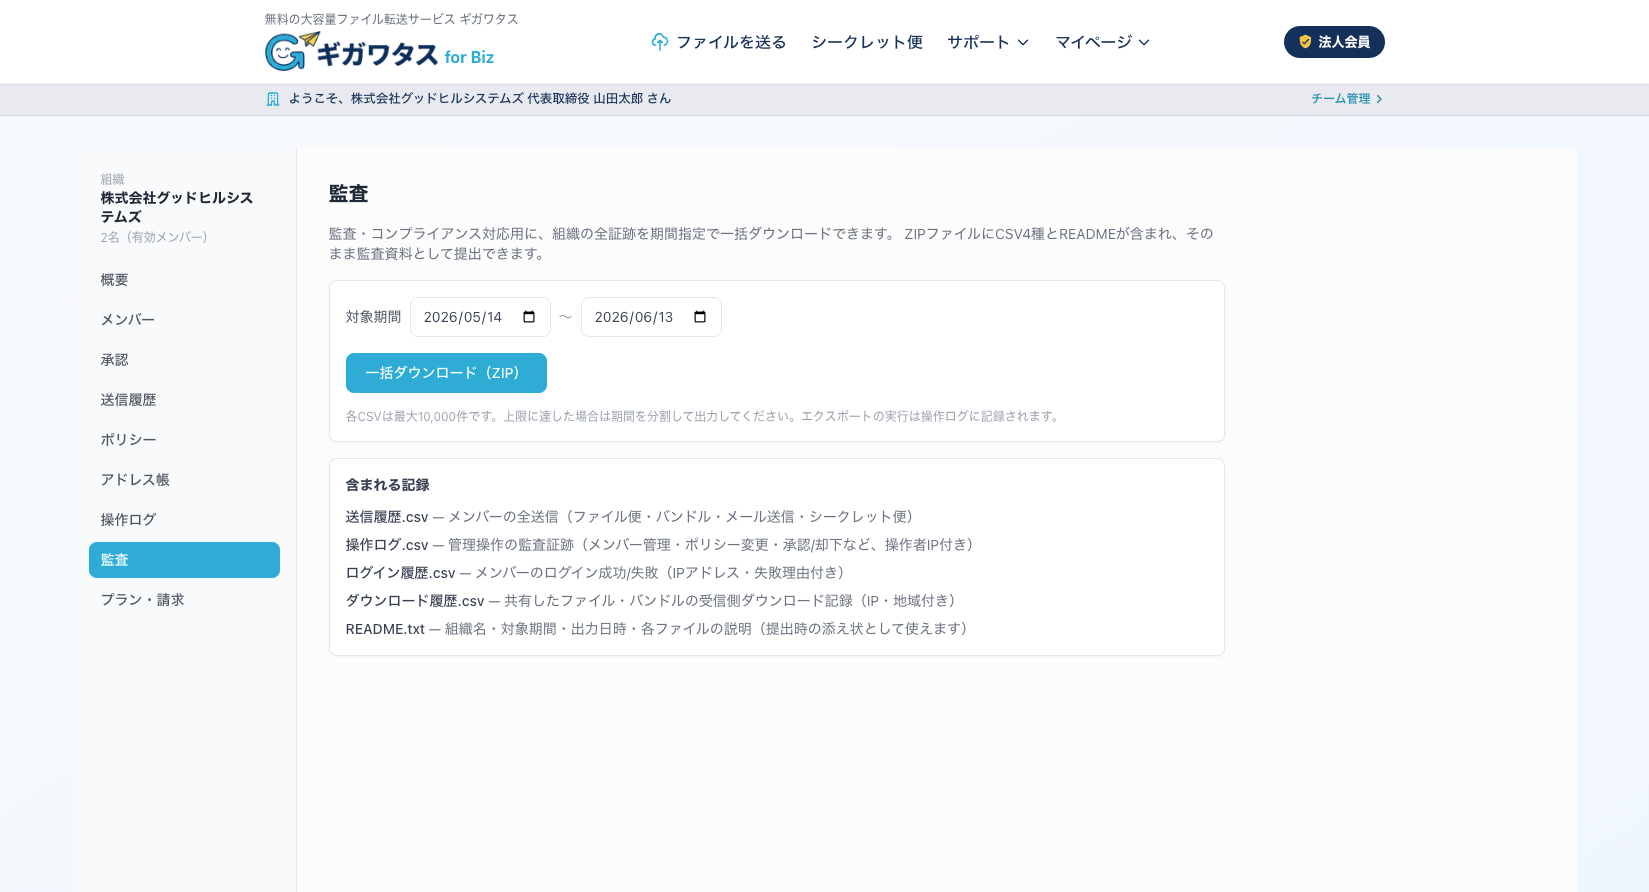Screen dimensions: 1649x892
Task: Click the CSV 10,000件 limit note
Action: 703,416
